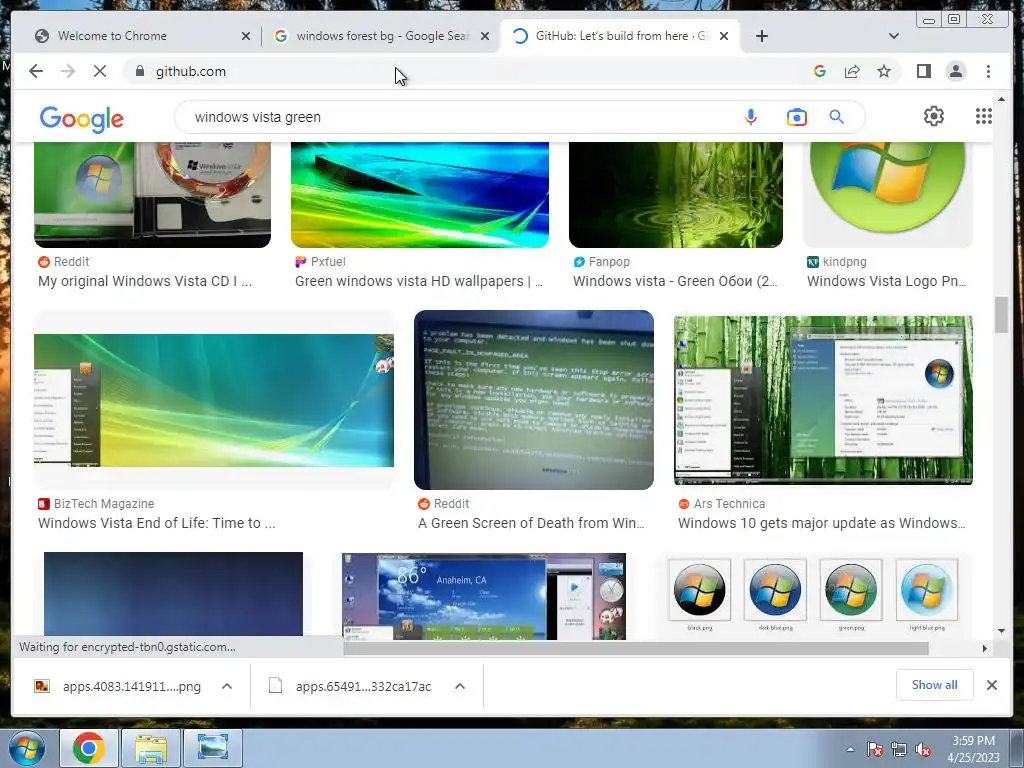This screenshot has height=768, width=1024.
Task: Open 'My original Windows Vista CD' result
Action: pos(145,281)
